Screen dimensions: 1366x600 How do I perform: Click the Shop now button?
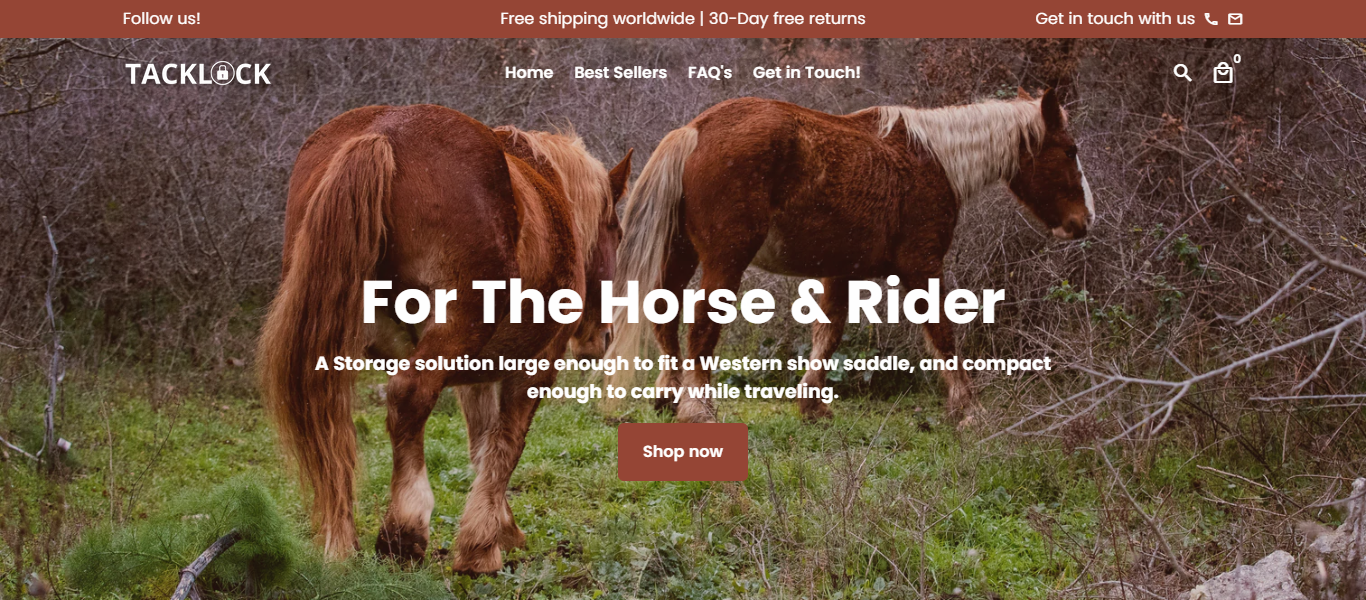[682, 452]
